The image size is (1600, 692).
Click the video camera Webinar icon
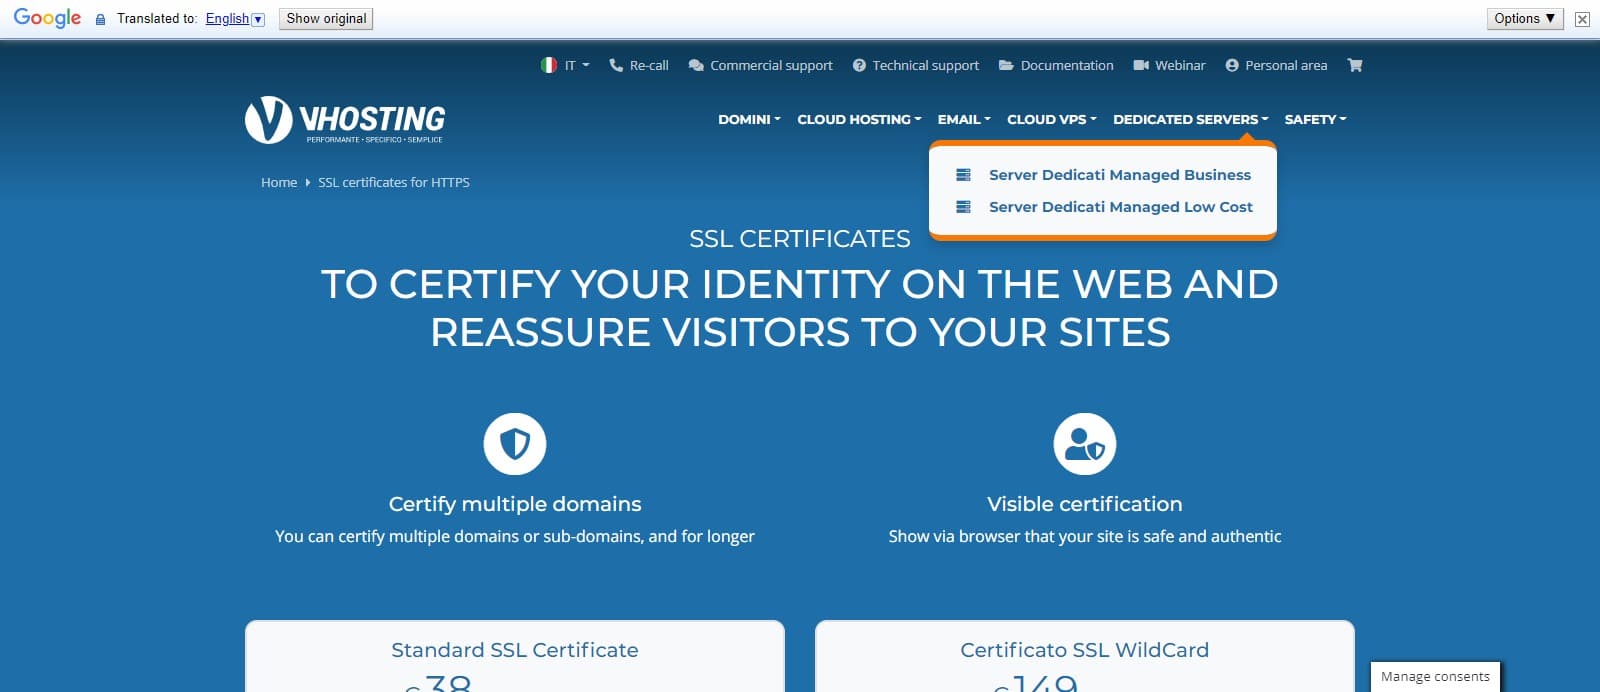(x=1141, y=65)
